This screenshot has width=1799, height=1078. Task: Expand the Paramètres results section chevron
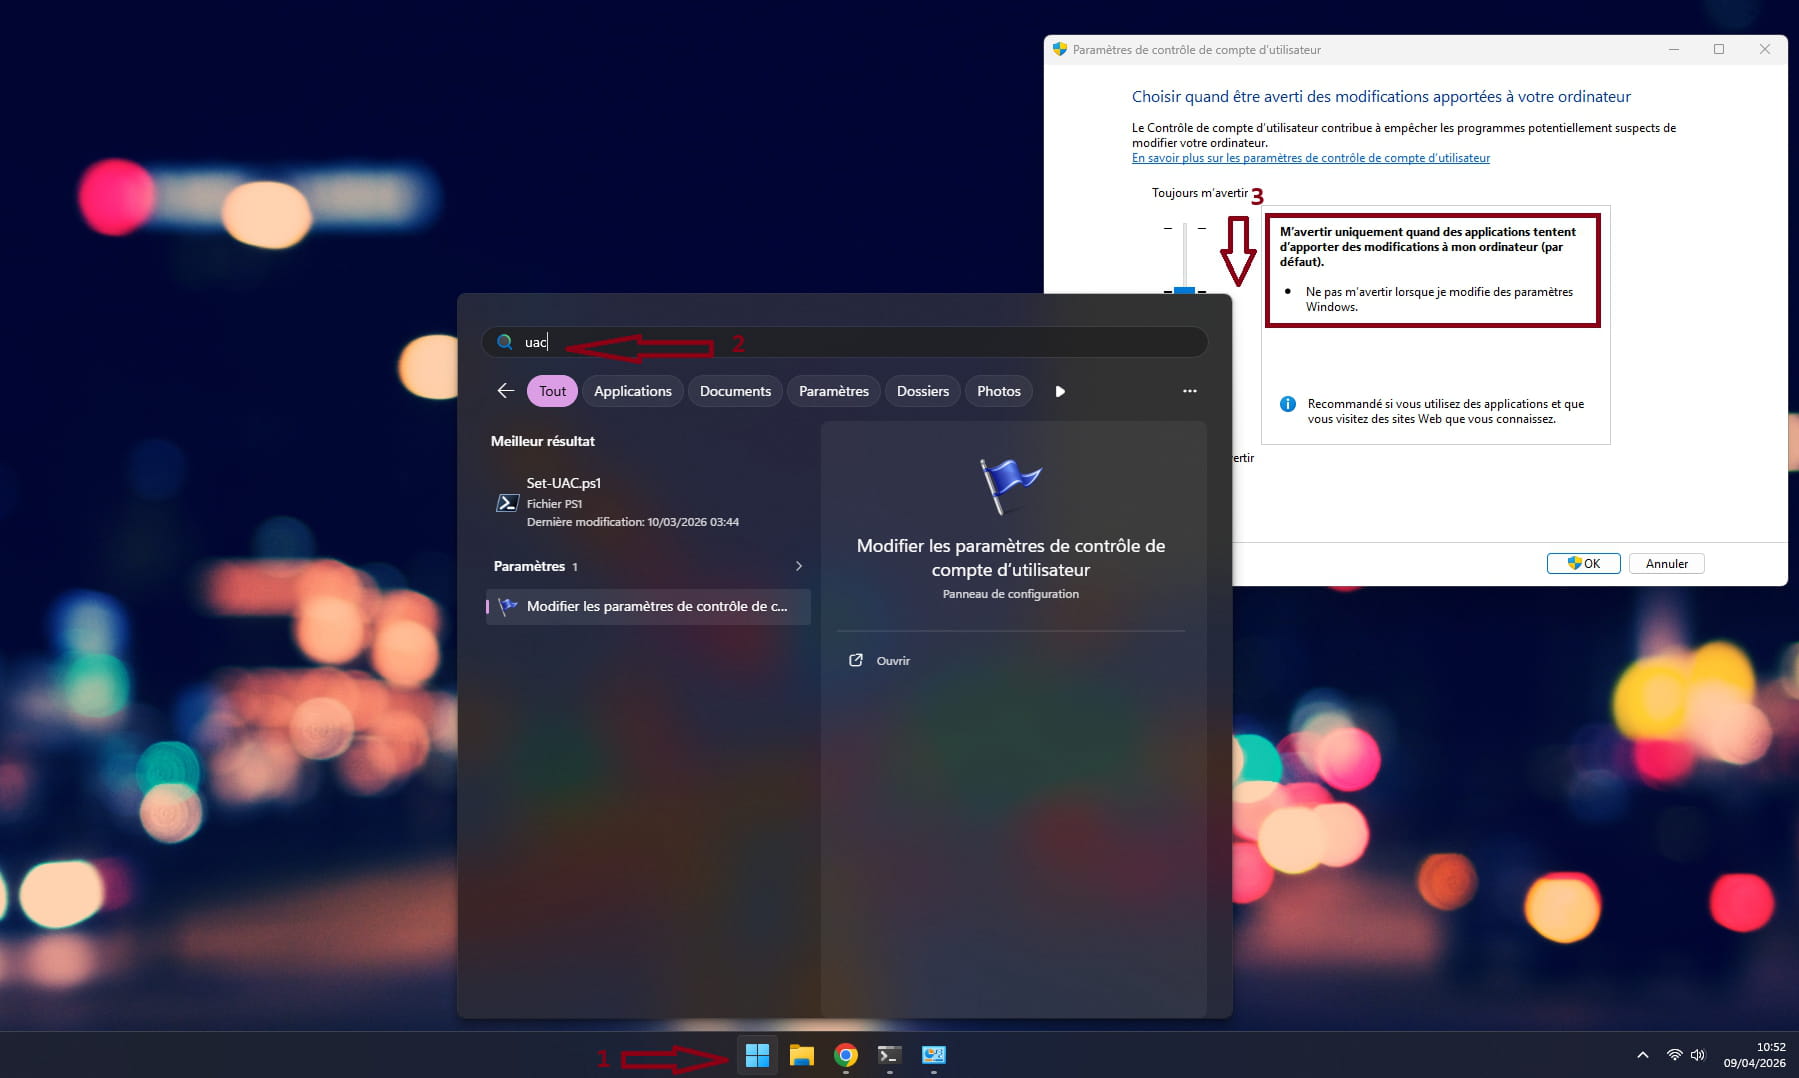coord(798,566)
